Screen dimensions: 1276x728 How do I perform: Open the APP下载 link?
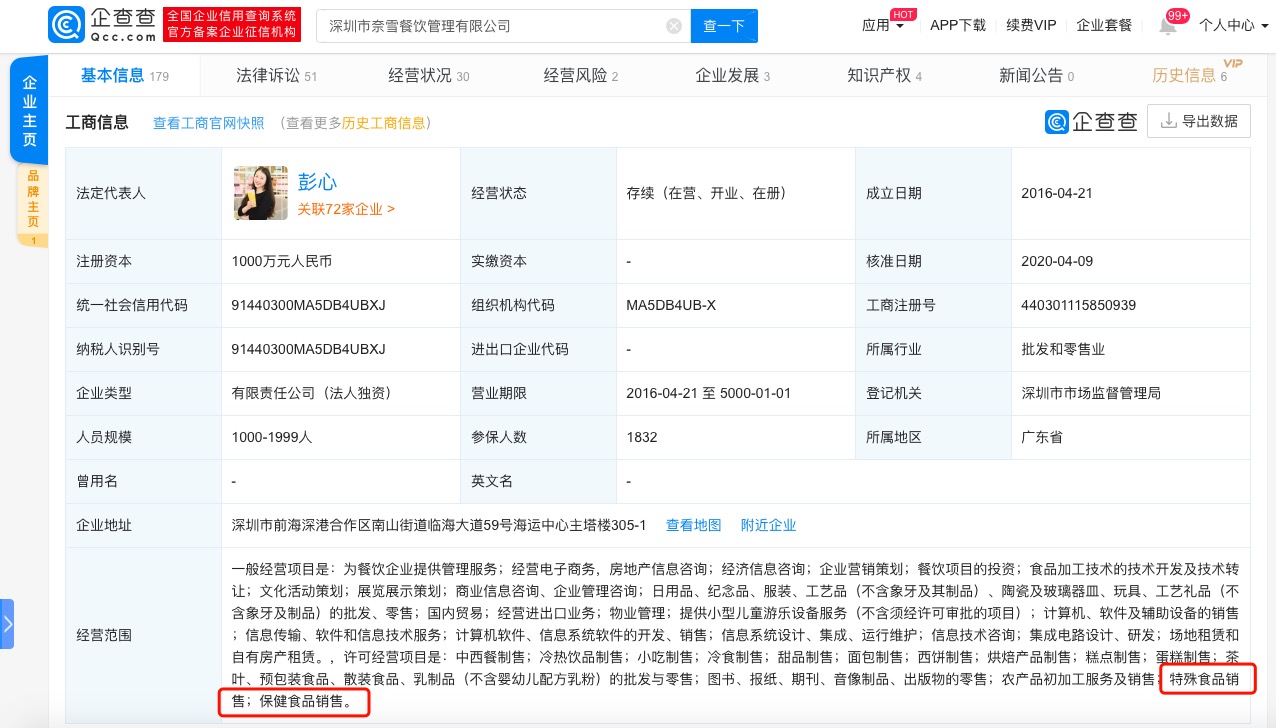pyautogui.click(x=957, y=25)
